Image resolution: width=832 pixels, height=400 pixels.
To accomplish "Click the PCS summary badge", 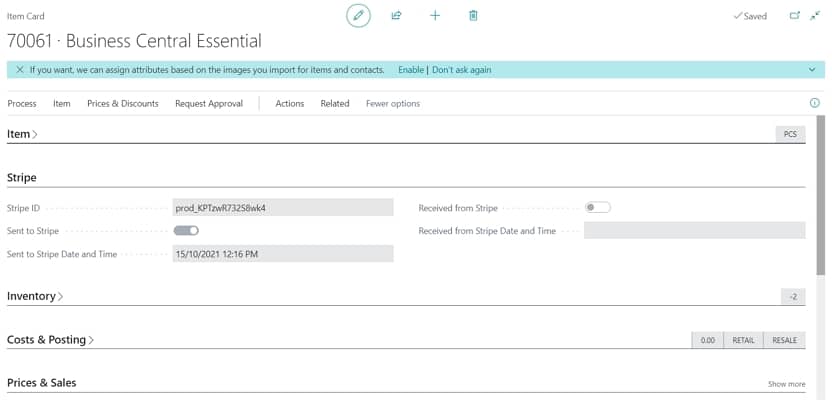I will [790, 134].
